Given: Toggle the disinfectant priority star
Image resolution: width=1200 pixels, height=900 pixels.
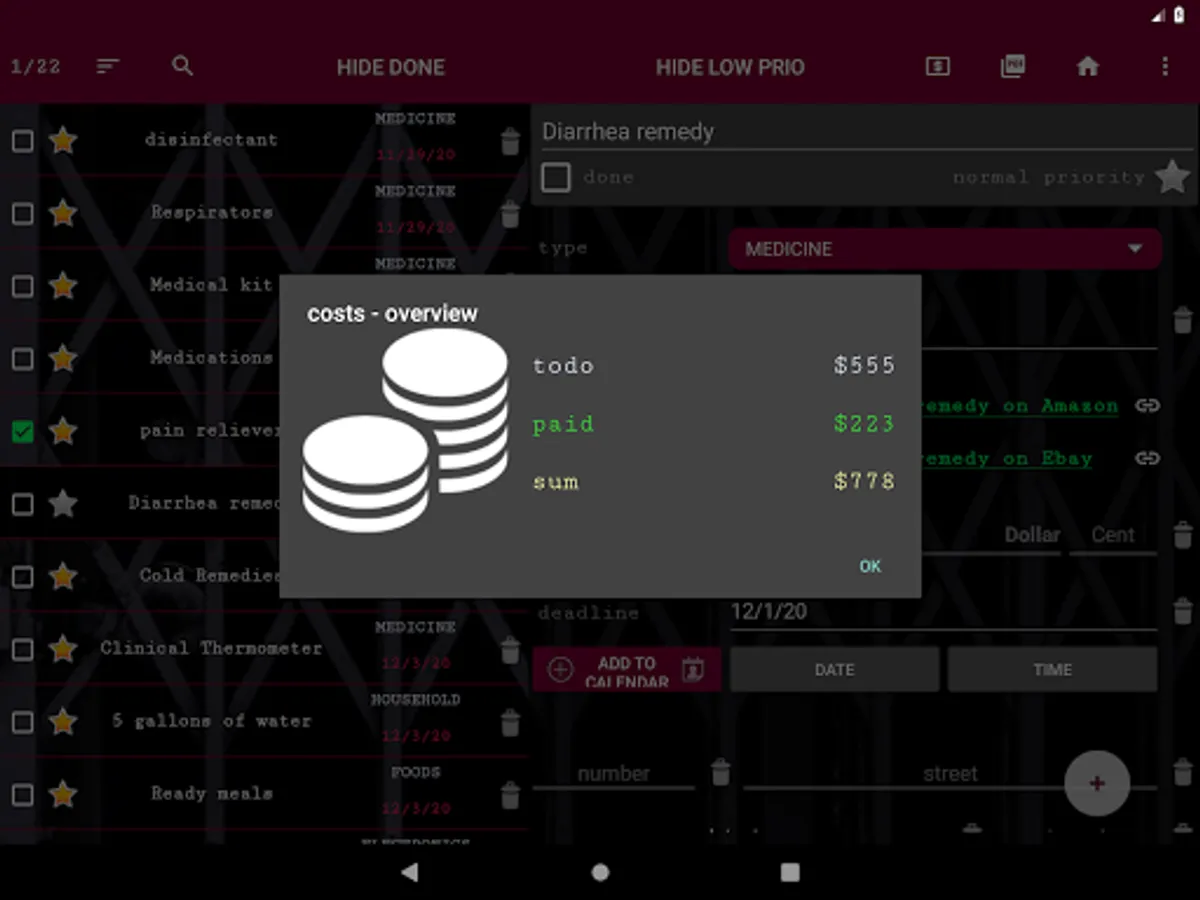Looking at the screenshot, I should pos(63,140).
